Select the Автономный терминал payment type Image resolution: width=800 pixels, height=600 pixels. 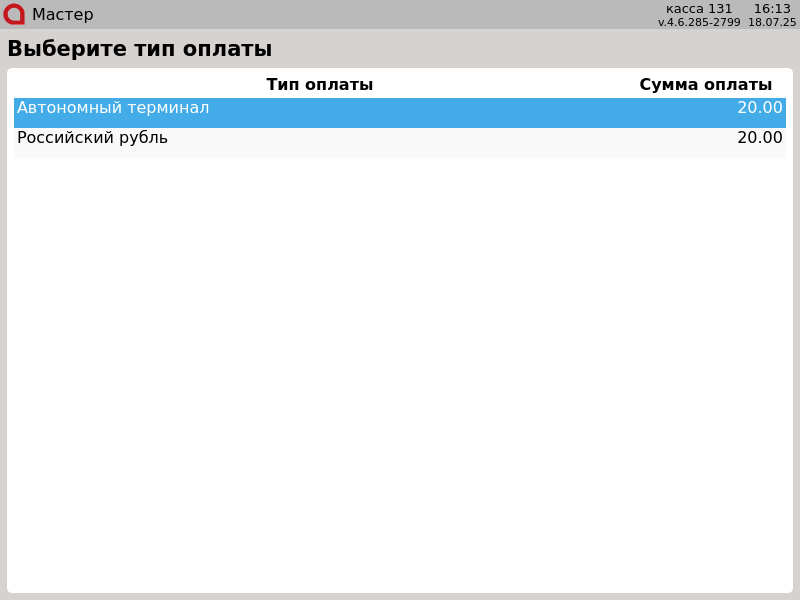coord(113,108)
